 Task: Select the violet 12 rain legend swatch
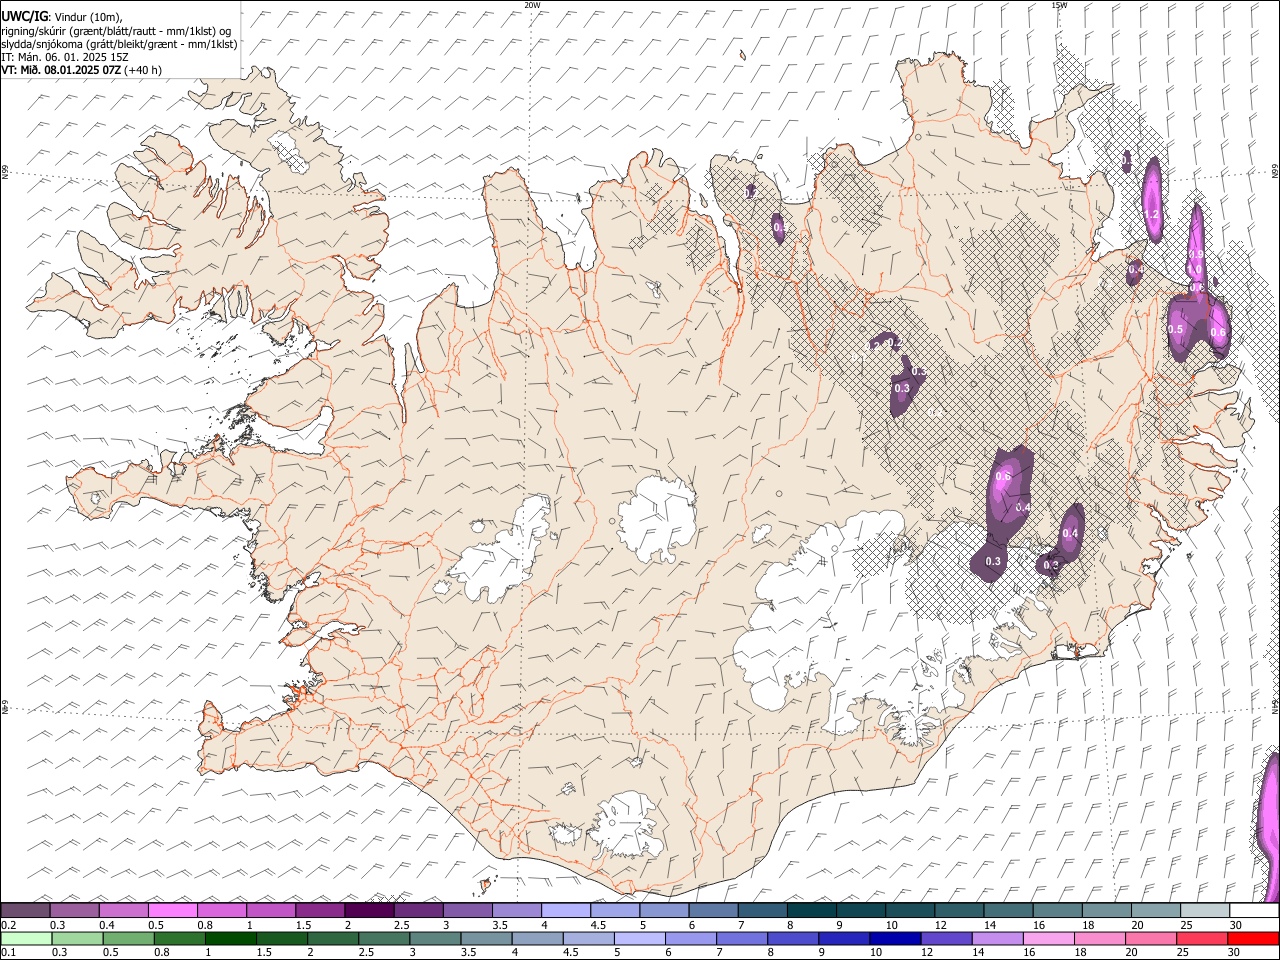tap(946, 939)
